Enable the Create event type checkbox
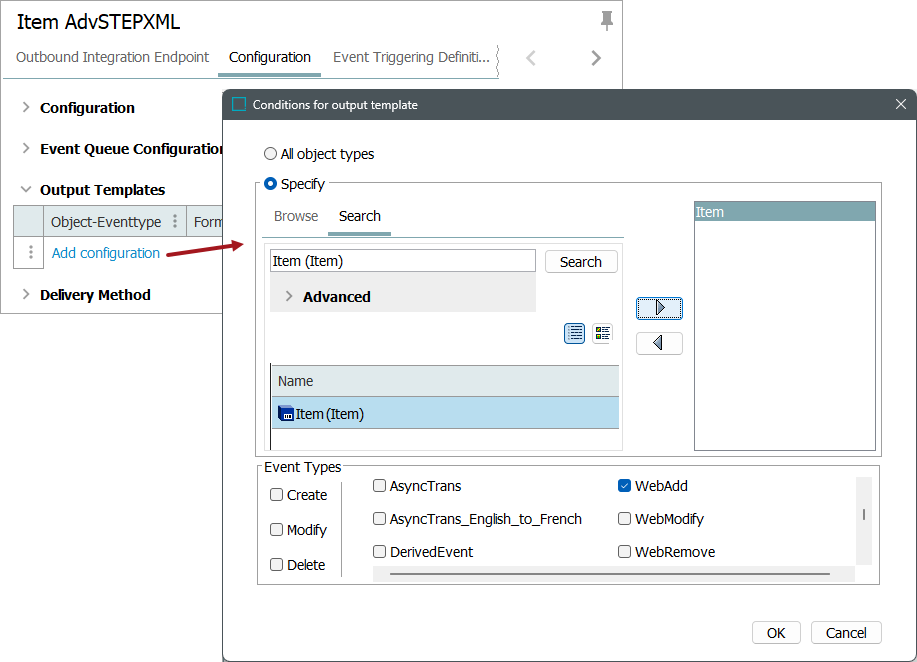Viewport: 917px width, 662px height. [277, 495]
